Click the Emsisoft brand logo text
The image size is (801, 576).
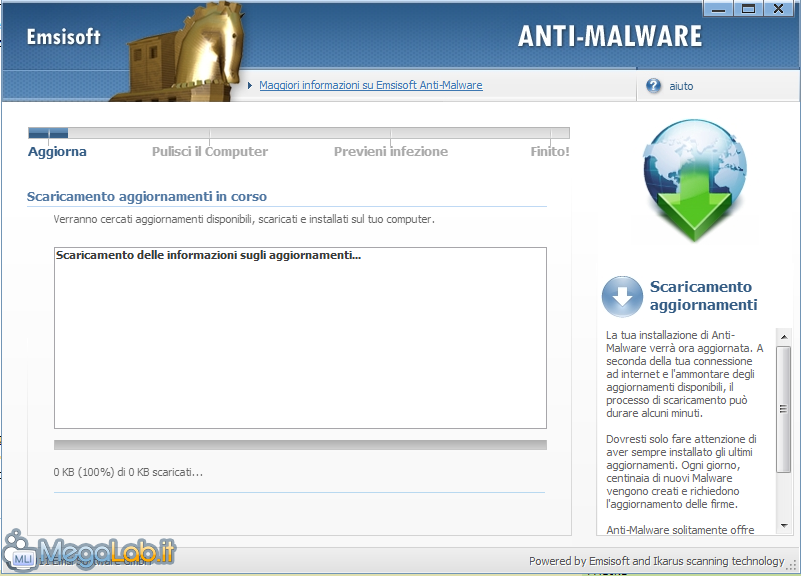pos(64,37)
